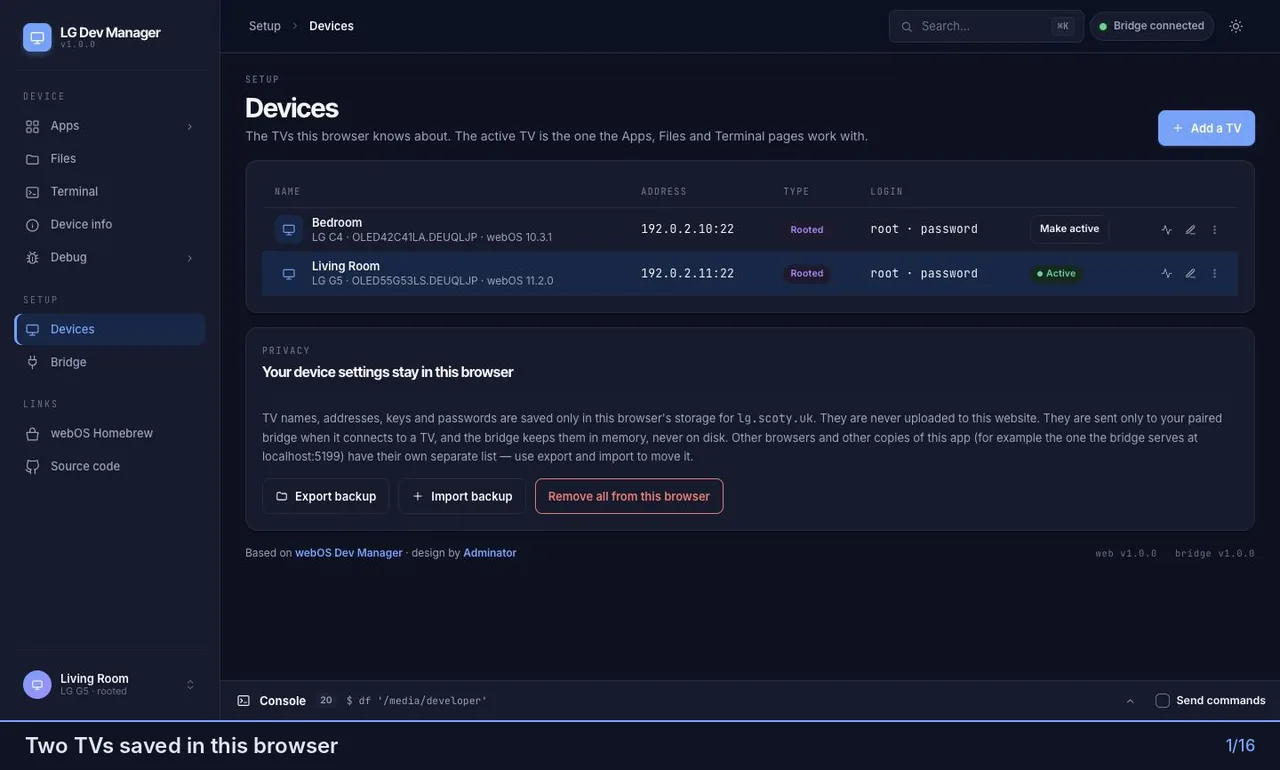Open the Bridge setup page
Image resolution: width=1280 pixels, height=770 pixels.
click(110, 362)
